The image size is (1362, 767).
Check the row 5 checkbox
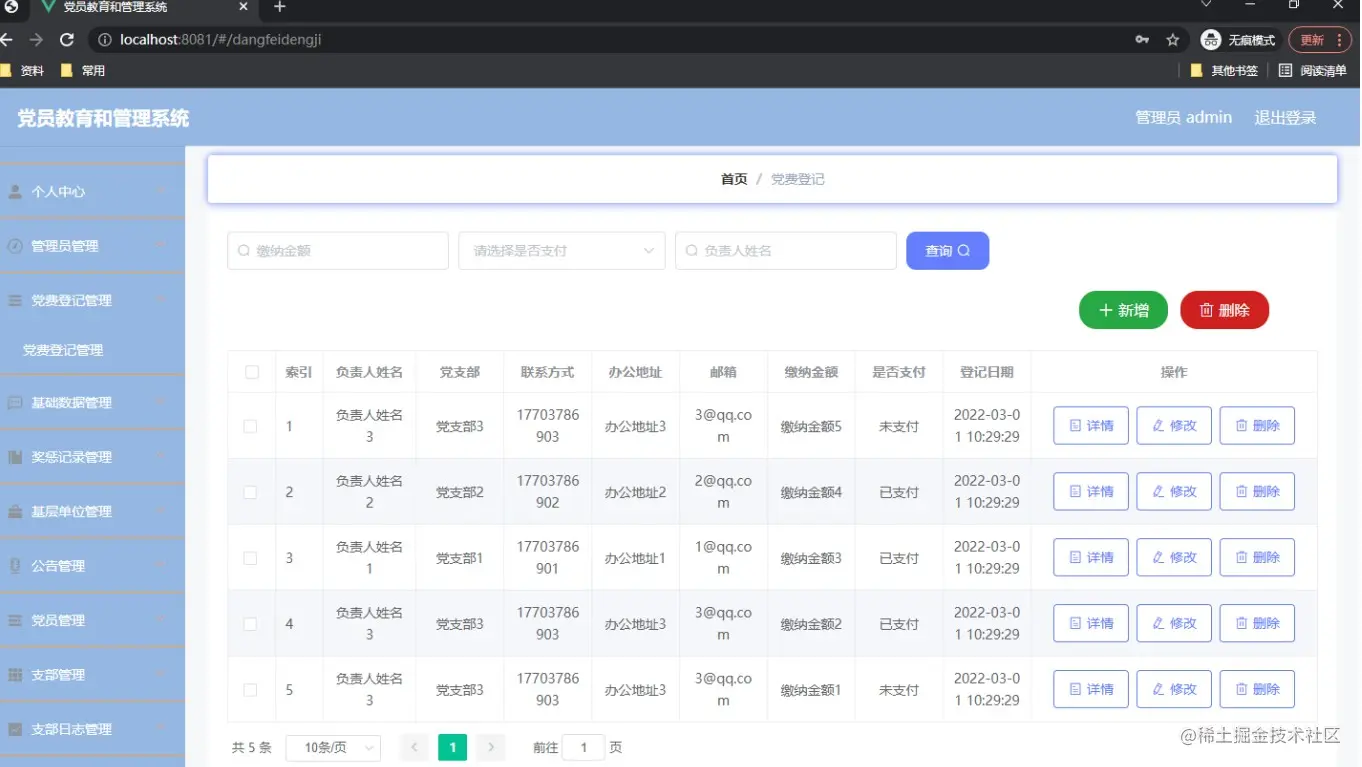(x=250, y=690)
